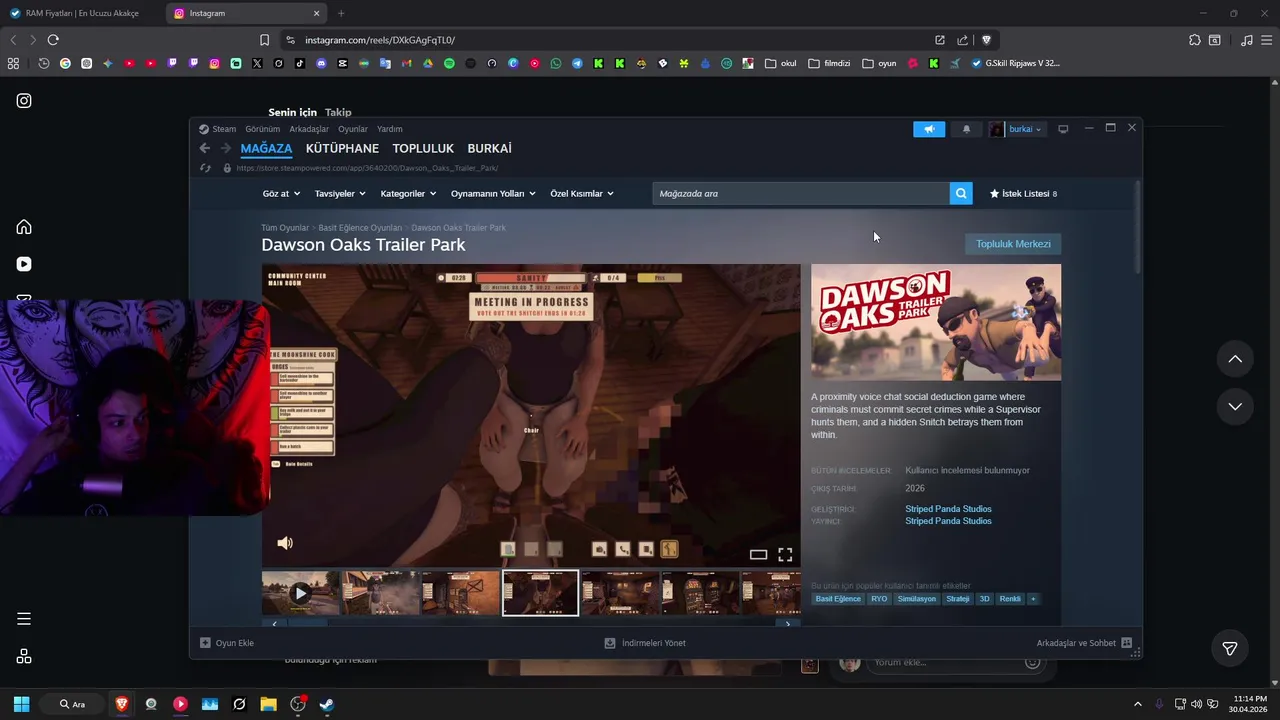Click Steam back navigation arrow

[x=205, y=148]
